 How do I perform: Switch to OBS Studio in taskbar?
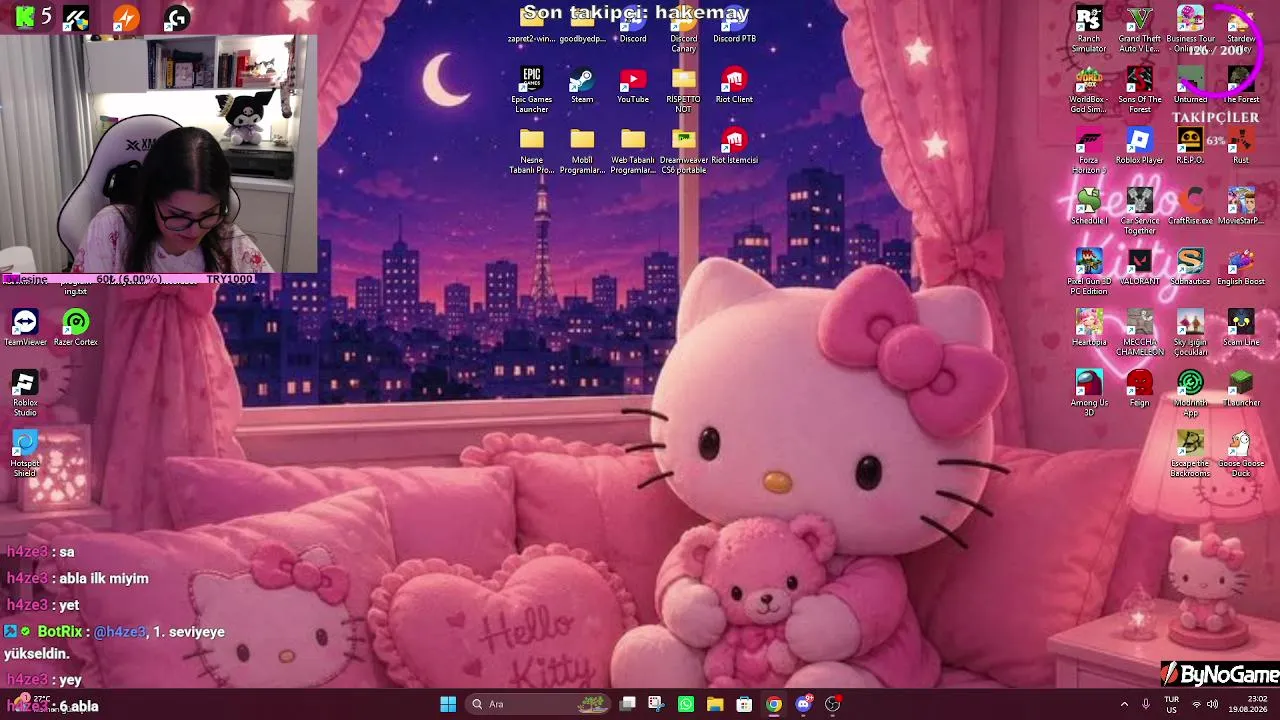832,704
